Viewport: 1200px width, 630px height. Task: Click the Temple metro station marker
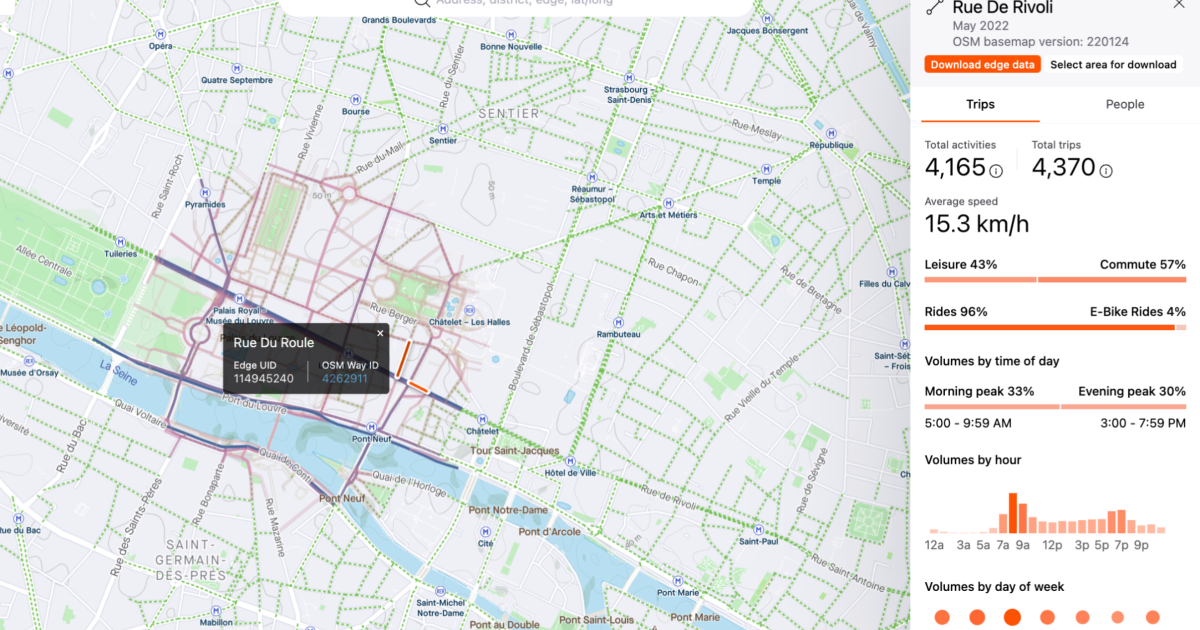[767, 168]
